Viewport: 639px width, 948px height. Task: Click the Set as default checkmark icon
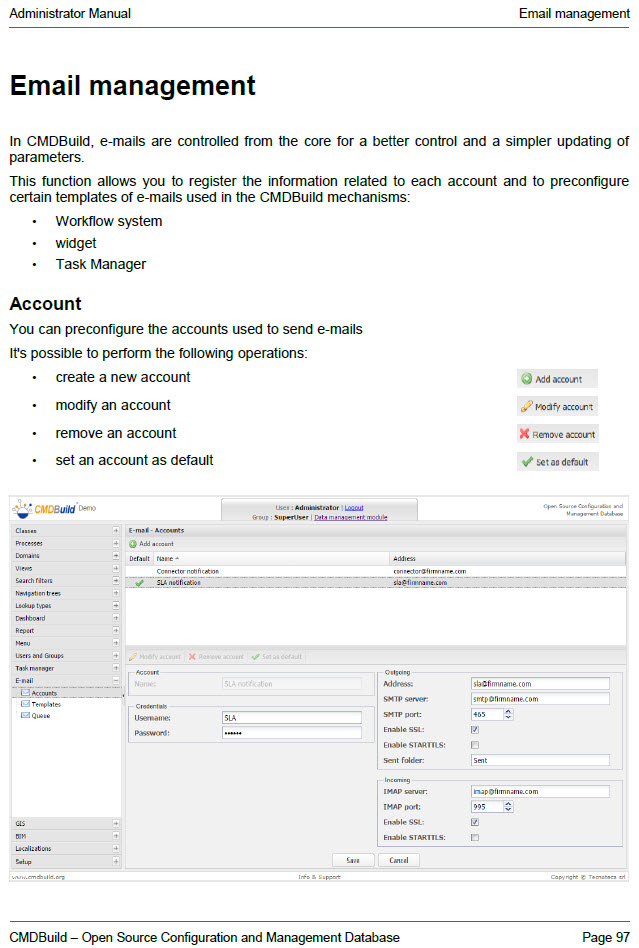tap(526, 462)
